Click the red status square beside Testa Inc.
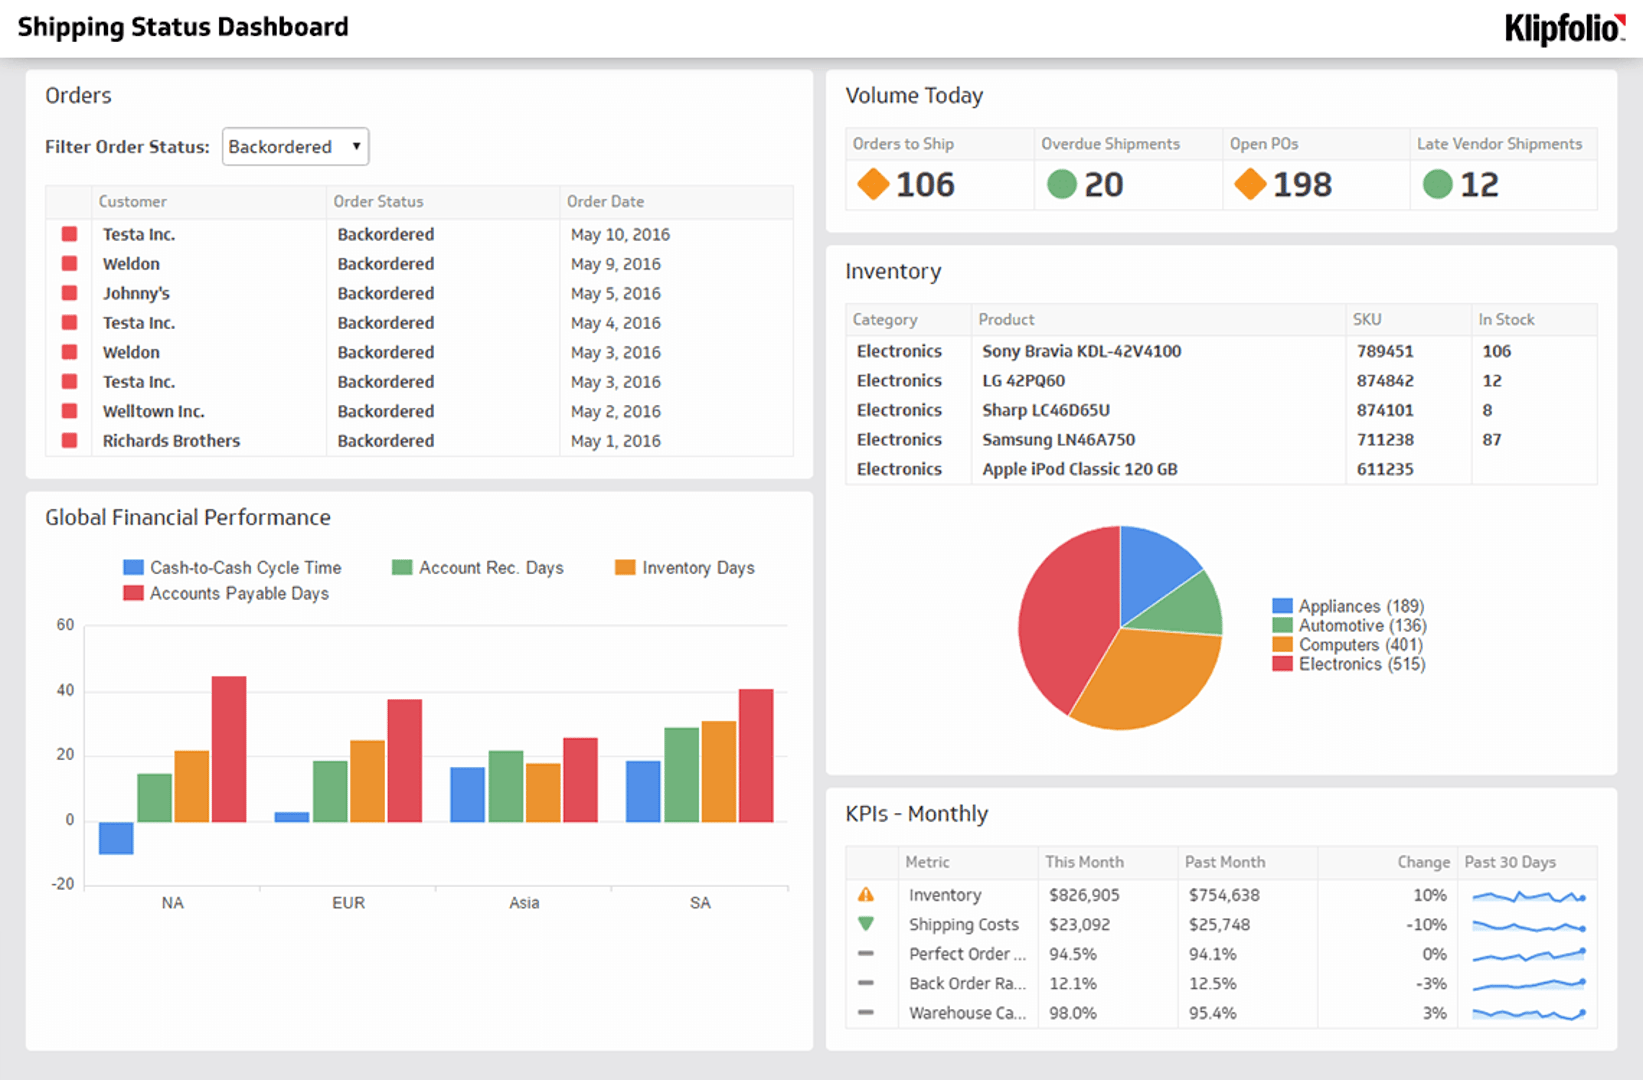This screenshot has width=1643, height=1080. click(x=69, y=234)
